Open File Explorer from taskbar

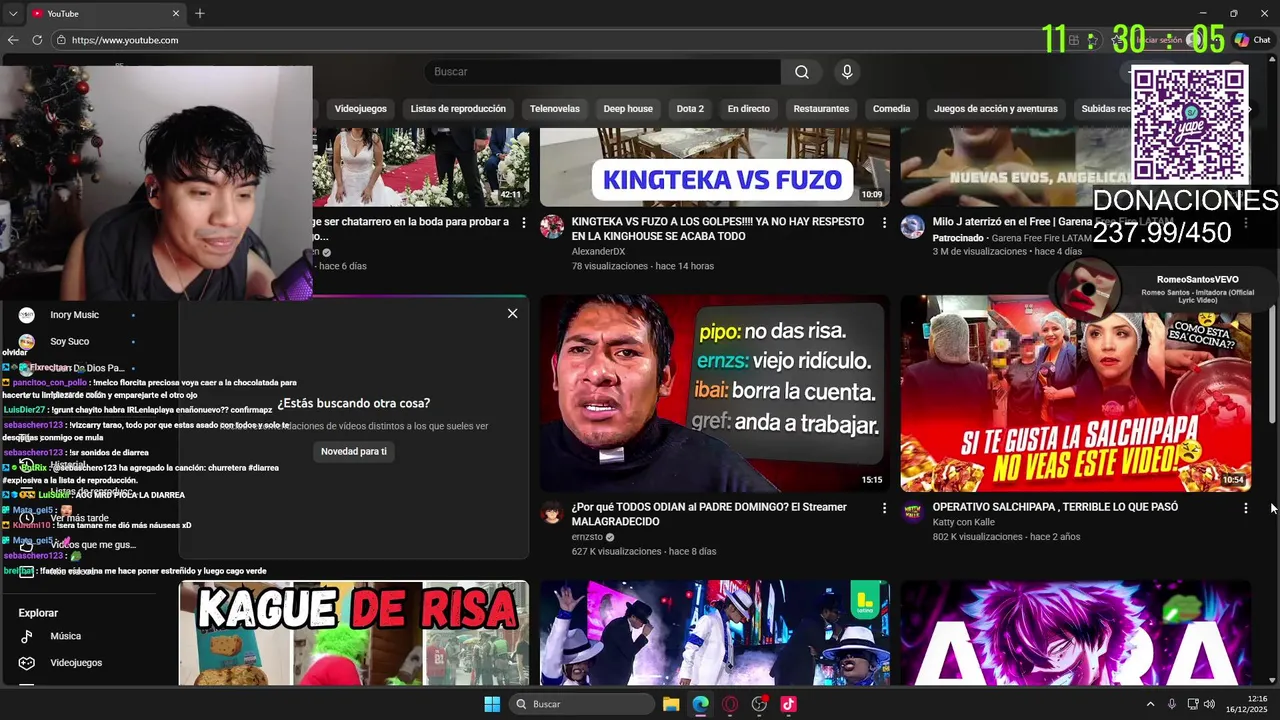tap(671, 704)
